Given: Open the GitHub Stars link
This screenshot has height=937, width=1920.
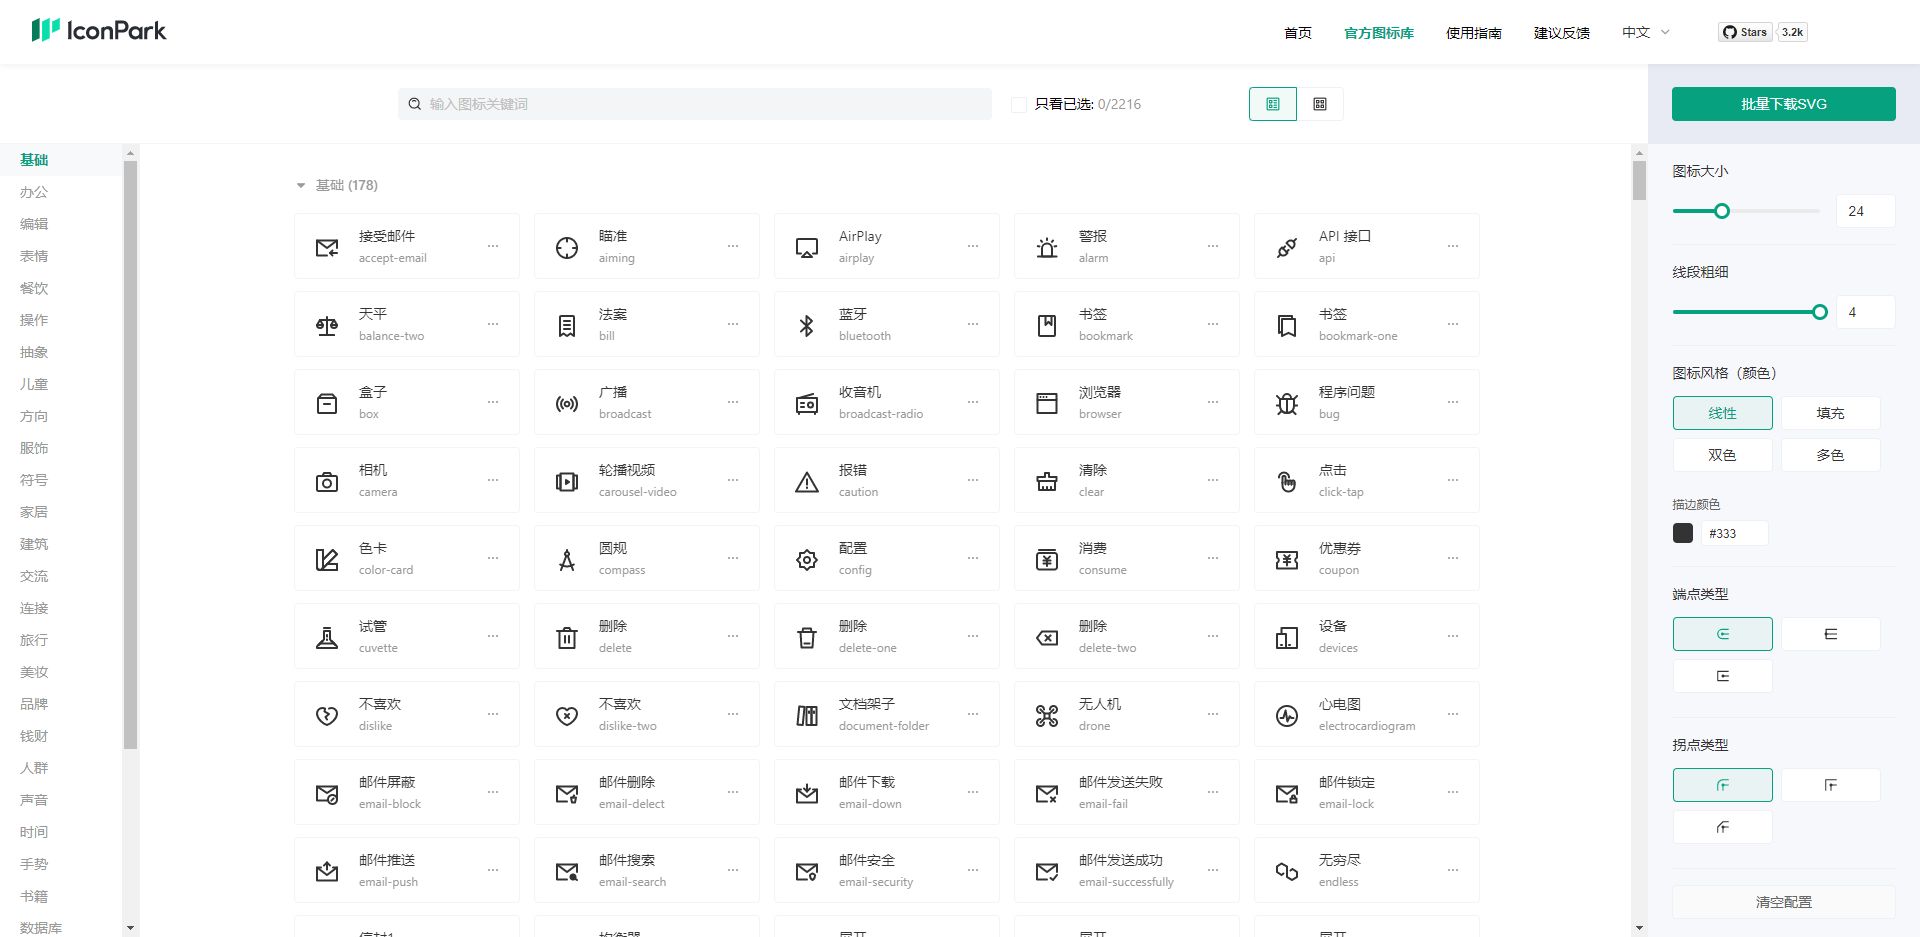Looking at the screenshot, I should point(1745,32).
